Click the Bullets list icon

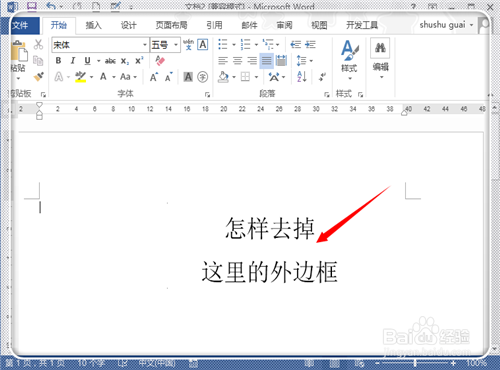click(x=223, y=44)
